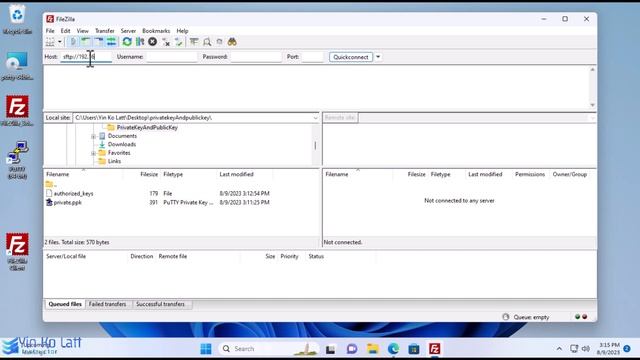640x360 pixels.
Task: Open directory listing filters dialog
Action: (x=194, y=42)
